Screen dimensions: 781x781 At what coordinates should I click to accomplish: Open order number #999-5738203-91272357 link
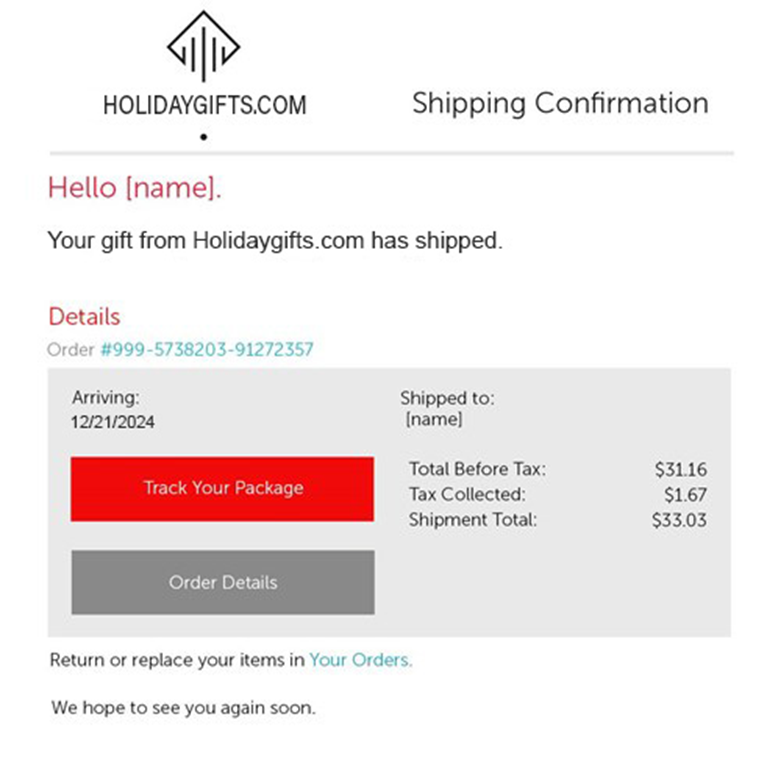[207, 349]
